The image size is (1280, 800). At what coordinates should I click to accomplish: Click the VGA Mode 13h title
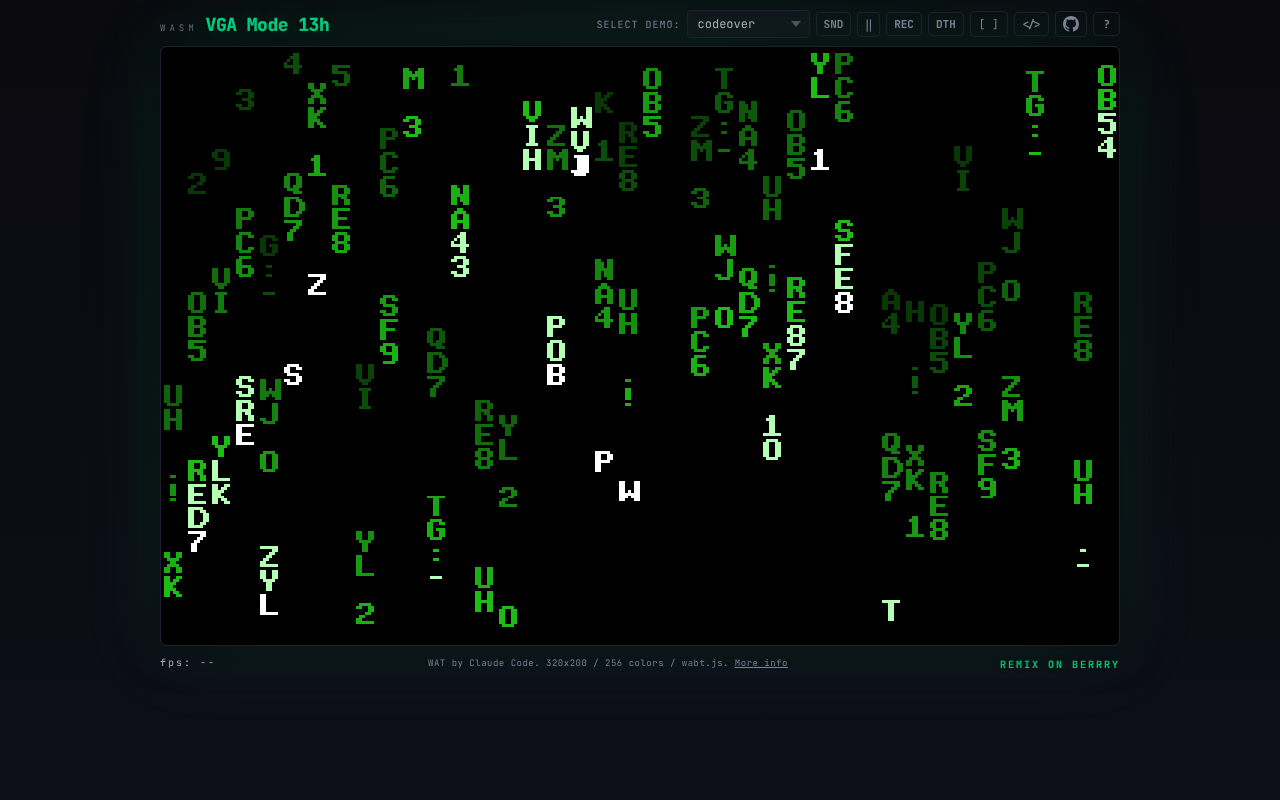click(x=266, y=25)
